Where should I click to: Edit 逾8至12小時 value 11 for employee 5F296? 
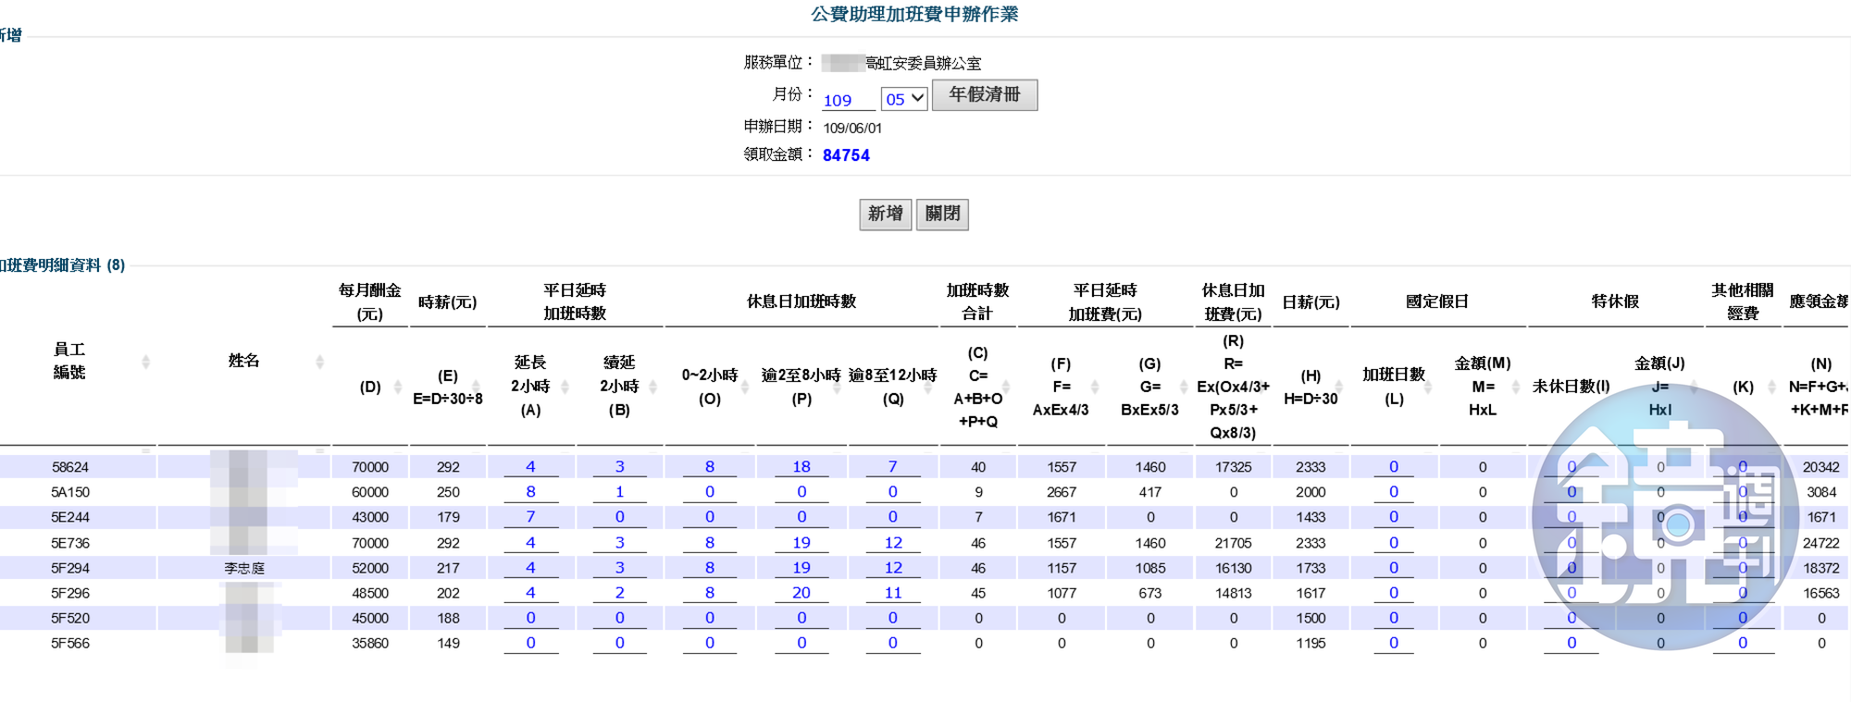[893, 593]
